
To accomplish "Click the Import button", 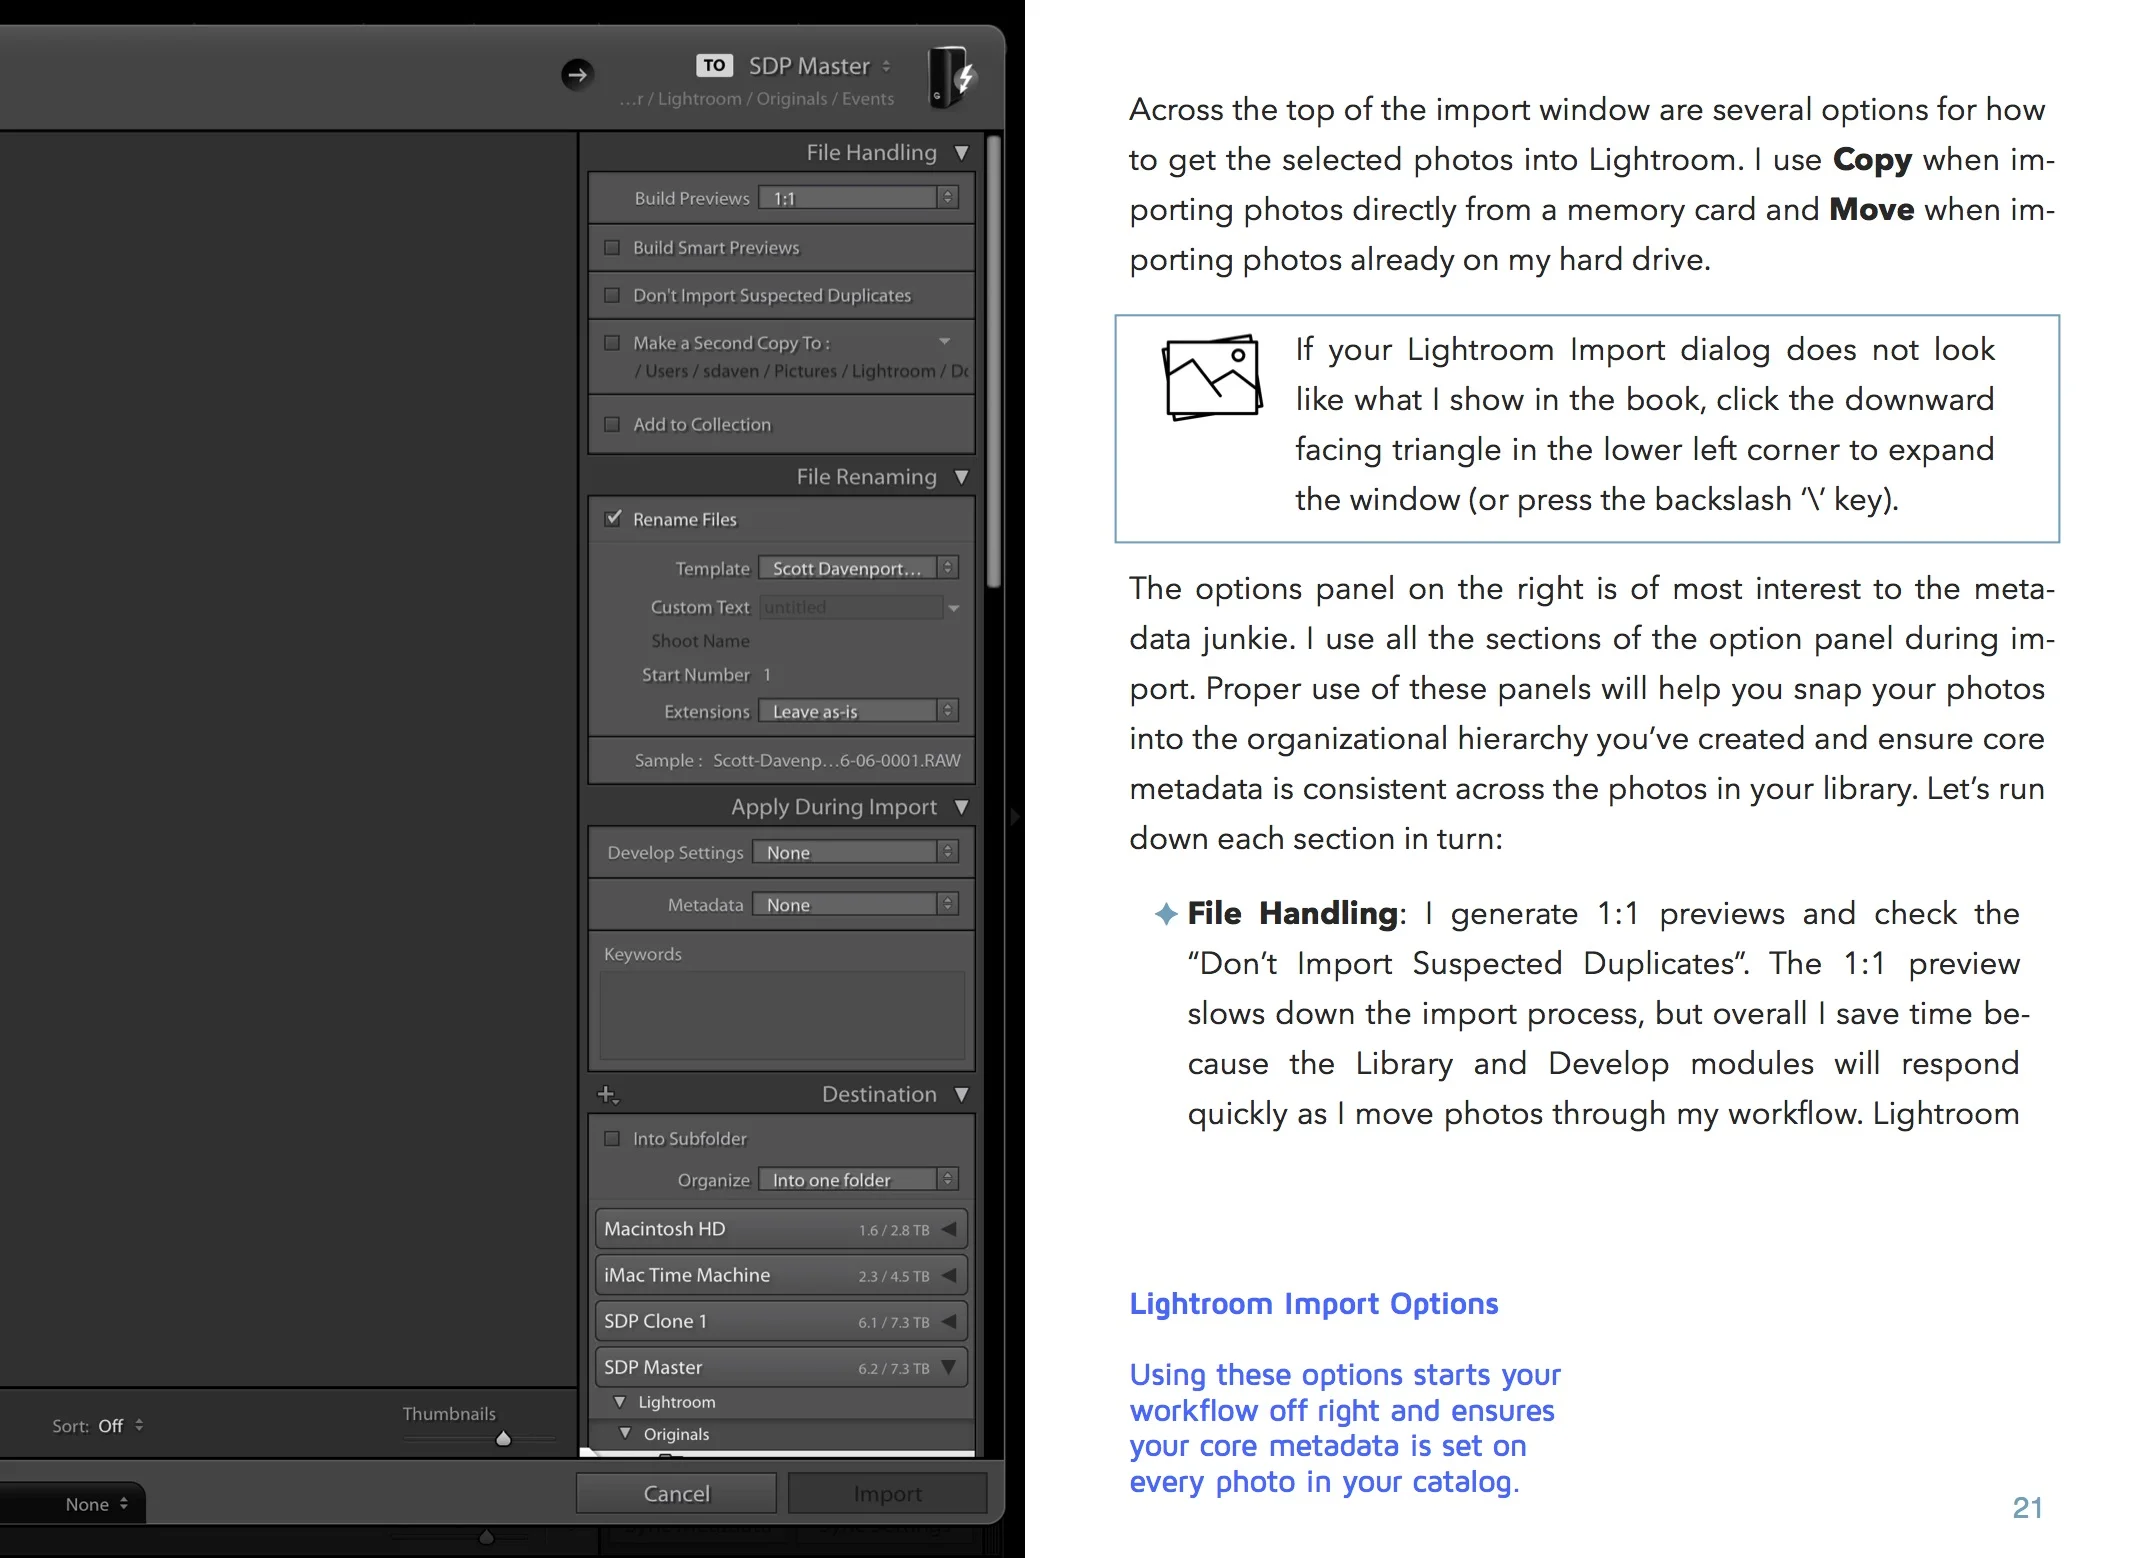I will coord(888,1493).
